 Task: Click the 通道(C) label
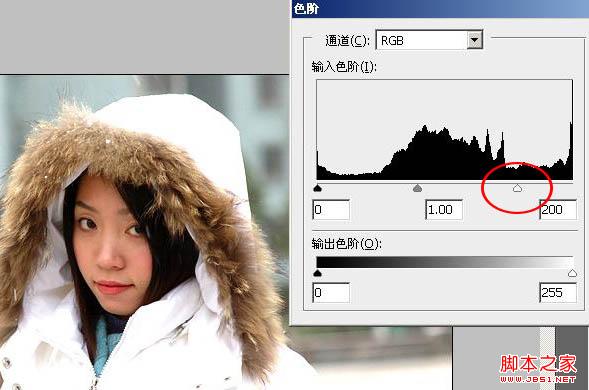pos(347,40)
